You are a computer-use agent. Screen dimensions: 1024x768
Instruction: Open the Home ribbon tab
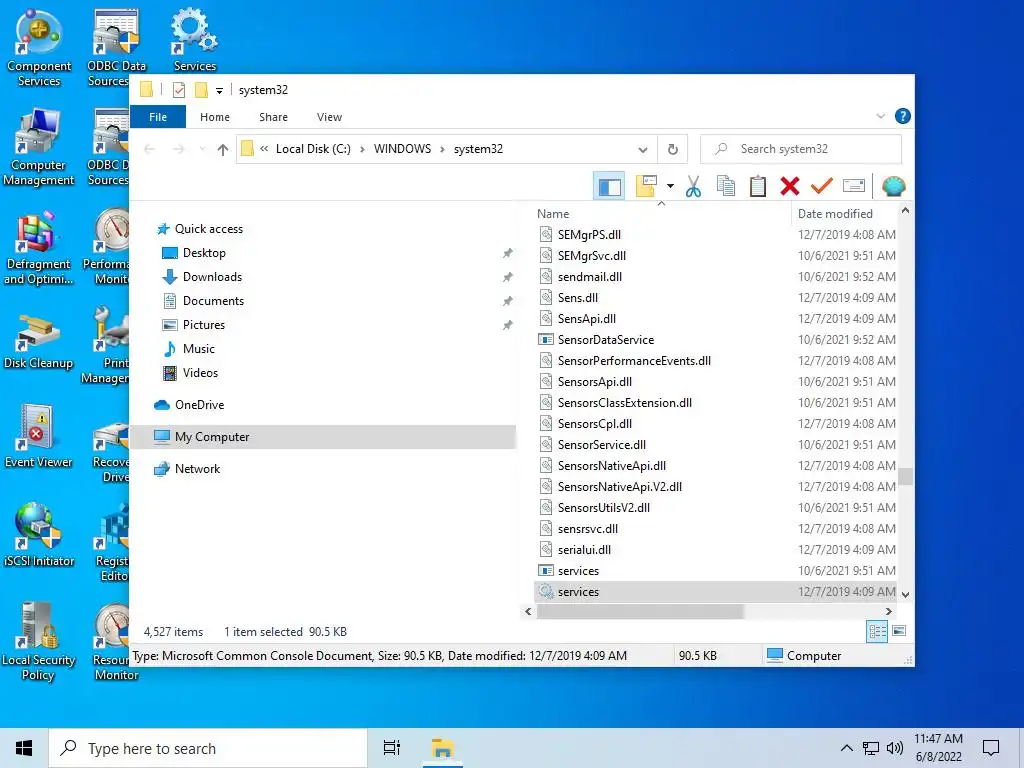[215, 117]
